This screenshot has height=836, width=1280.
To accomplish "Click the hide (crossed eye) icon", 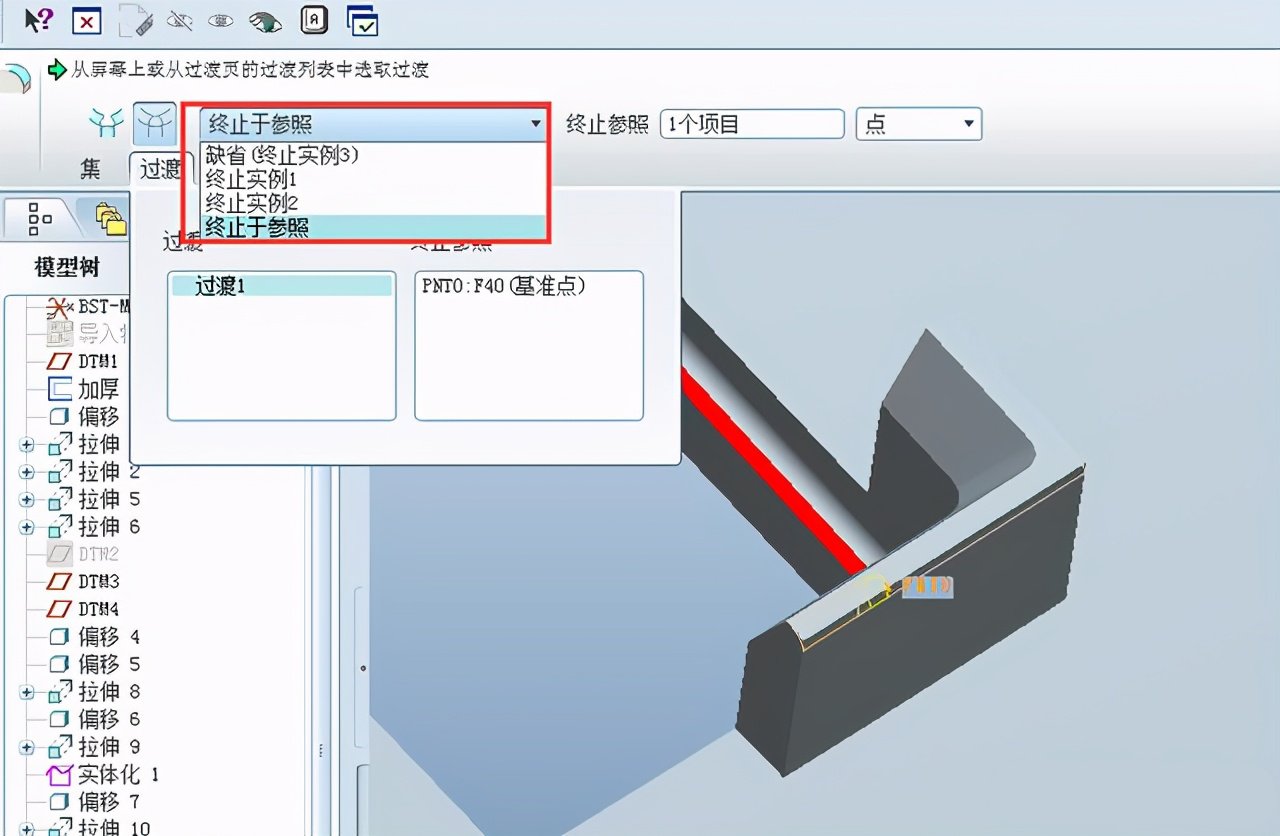I will click(x=180, y=19).
